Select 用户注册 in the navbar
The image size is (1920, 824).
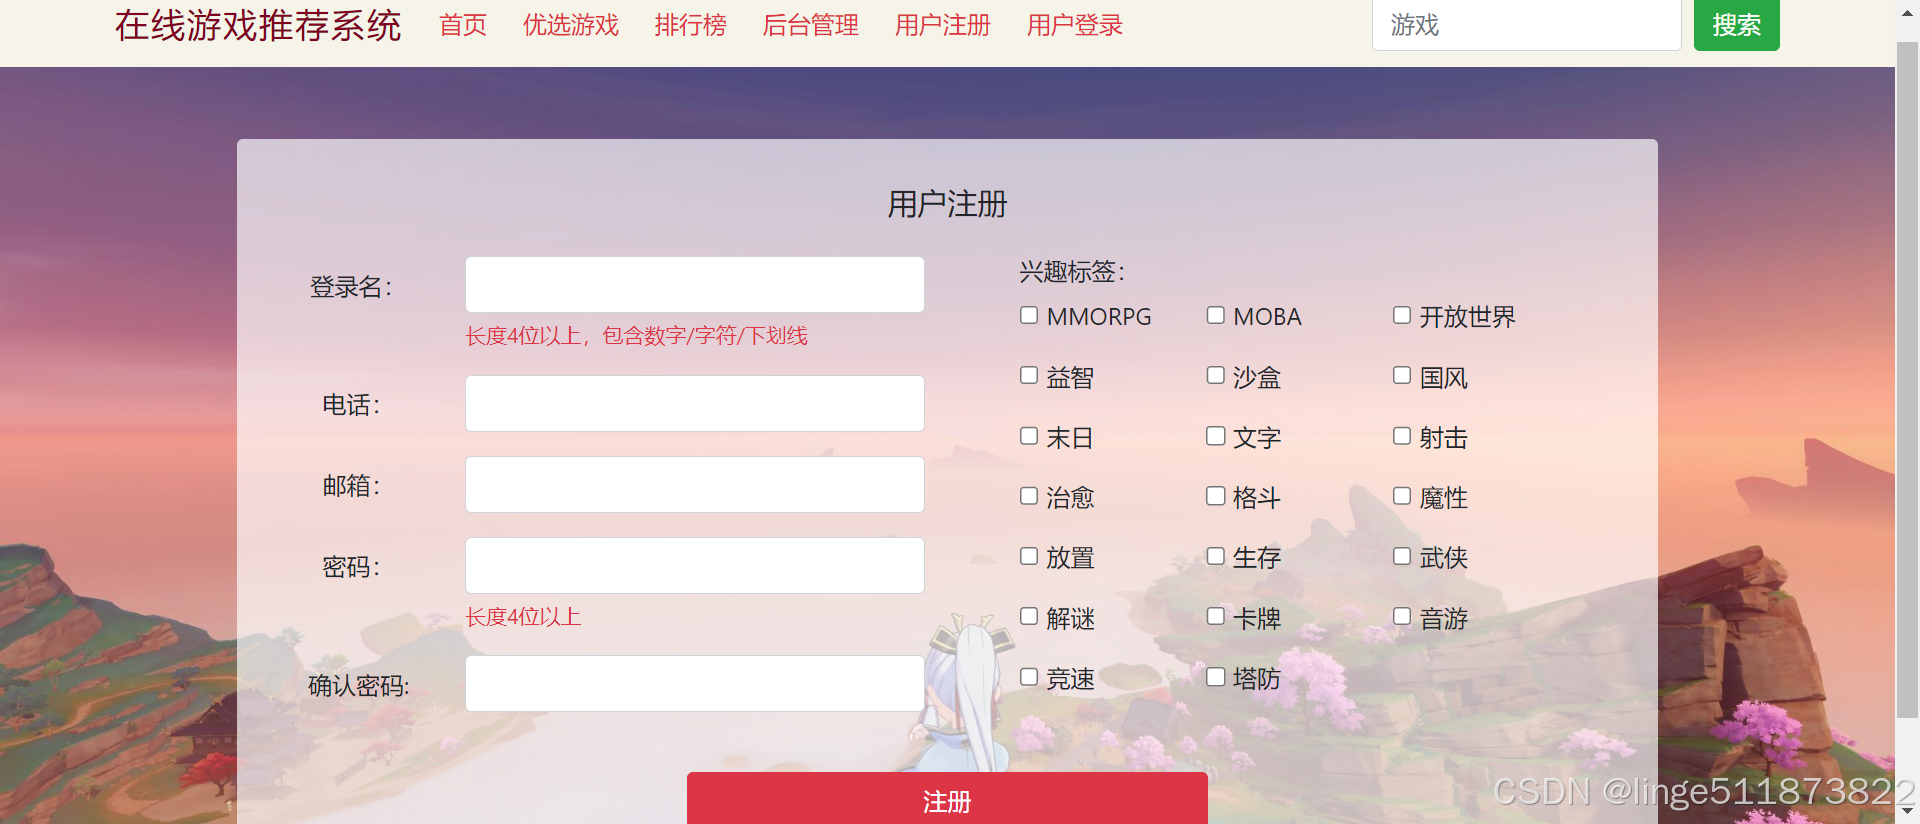[943, 25]
